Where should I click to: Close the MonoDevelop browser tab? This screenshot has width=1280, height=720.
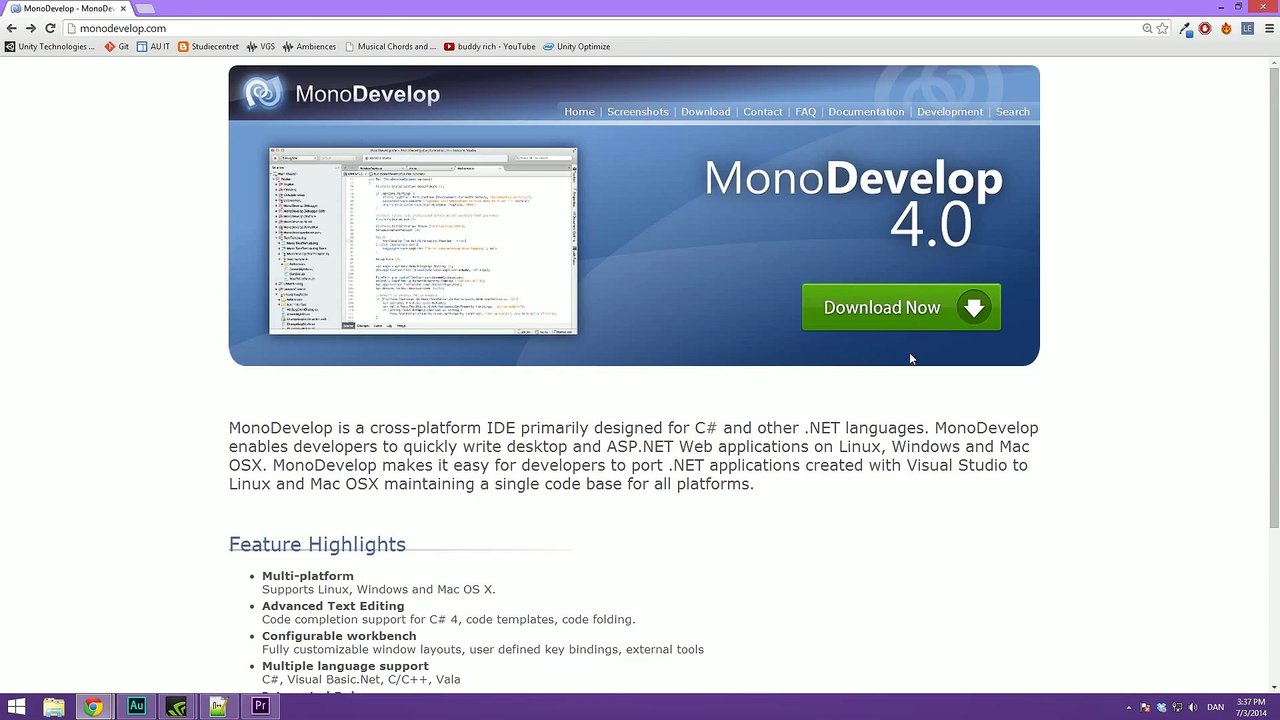coord(123,9)
